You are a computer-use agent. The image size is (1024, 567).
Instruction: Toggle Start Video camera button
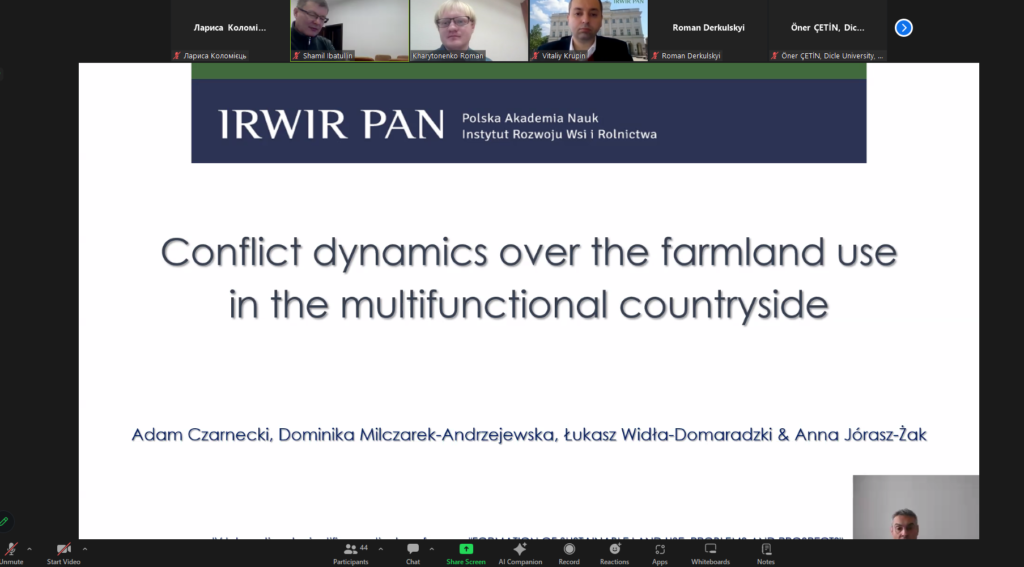click(x=63, y=549)
